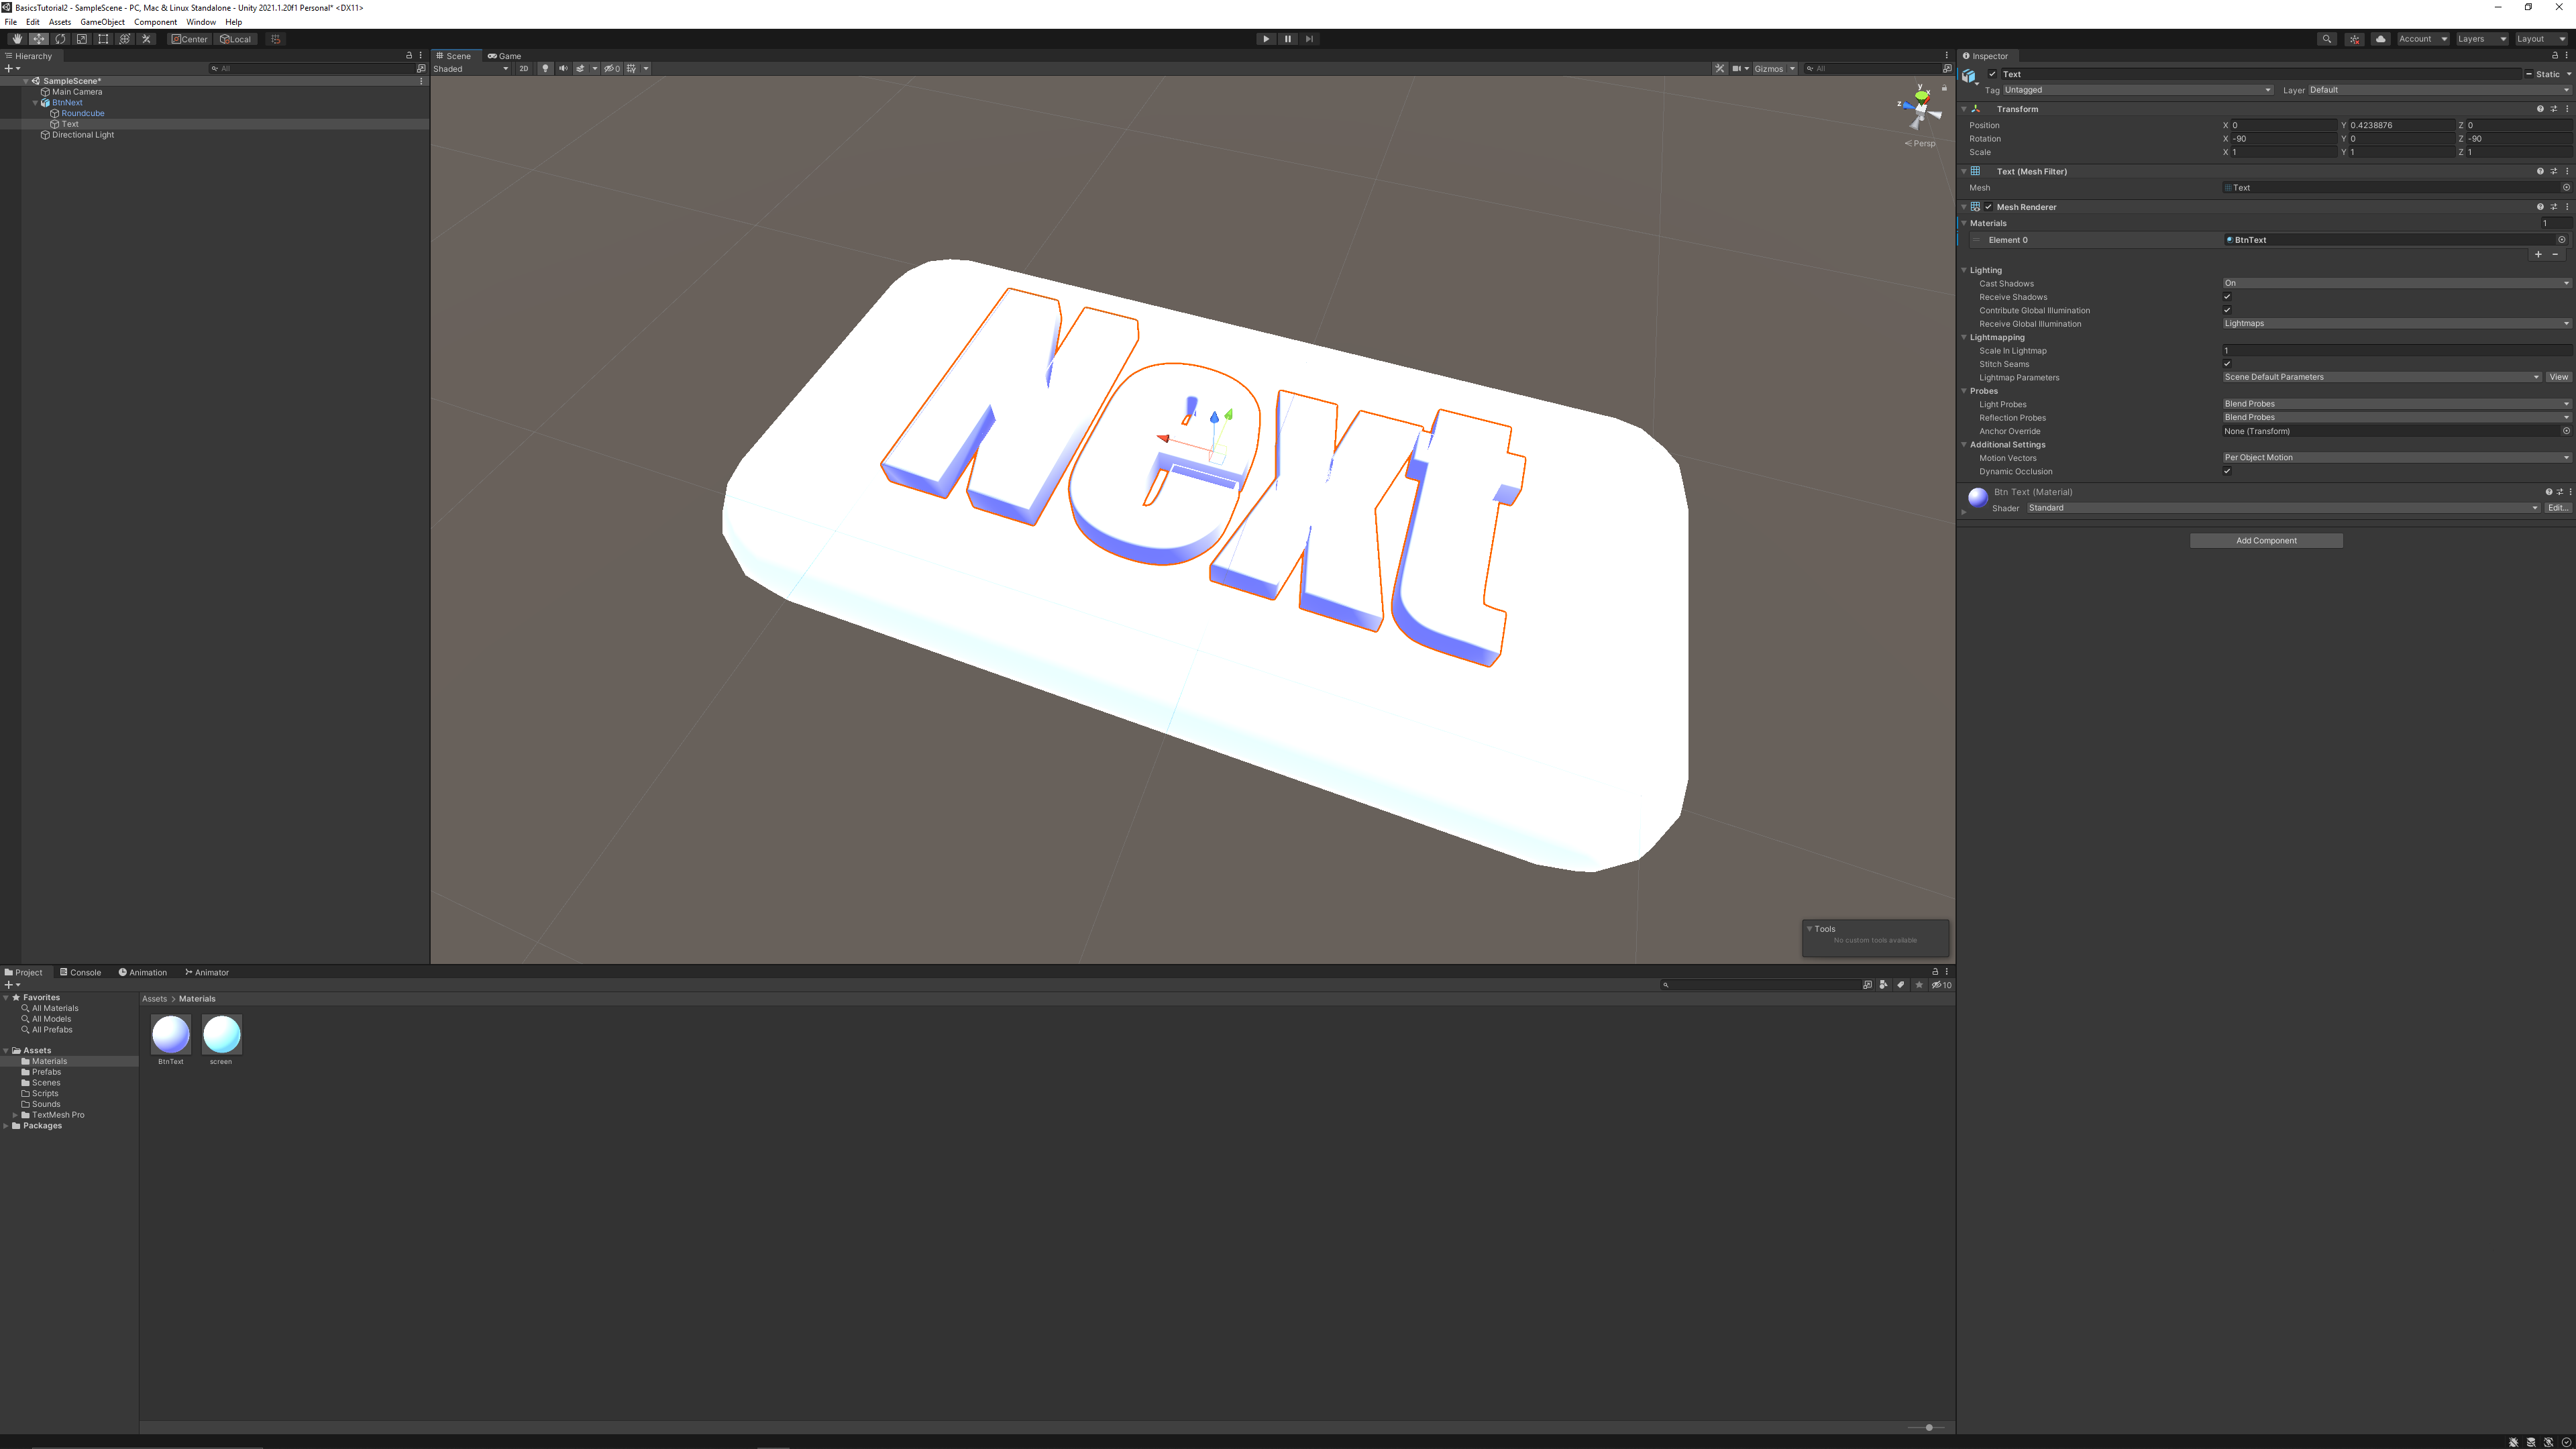
Task: Open the cloud services icon
Action: click(2380, 39)
